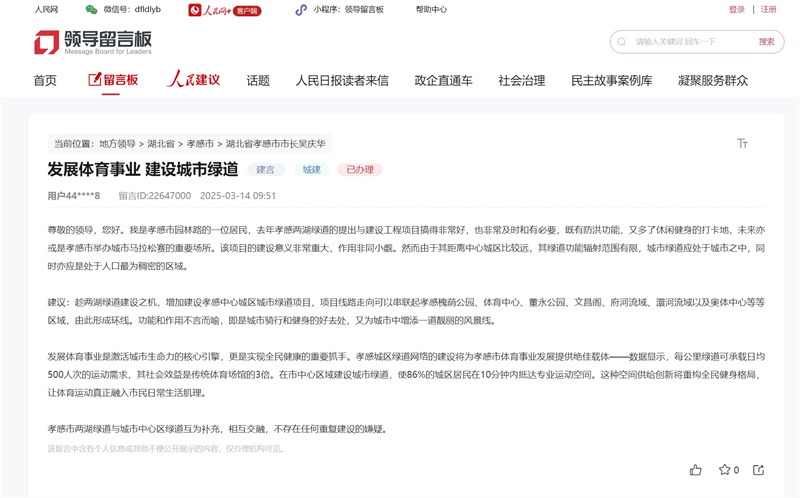Click 湖北省孝感市市长吴庆华 breadcrumb link
800x498 pixels.
point(276,144)
